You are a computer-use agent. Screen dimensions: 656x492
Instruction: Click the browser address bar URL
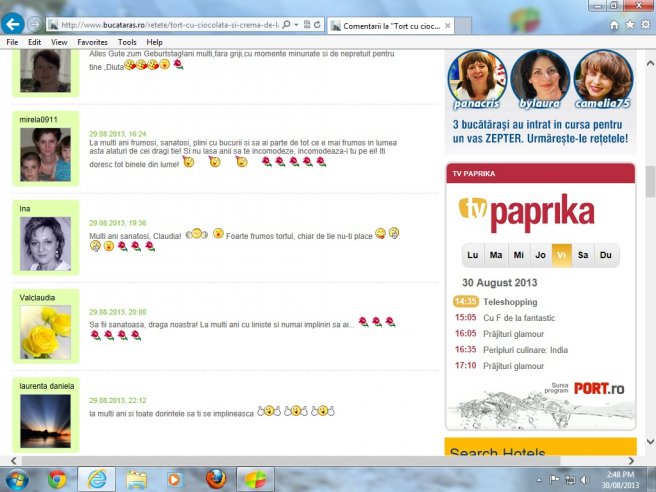pyautogui.click(x=170, y=23)
